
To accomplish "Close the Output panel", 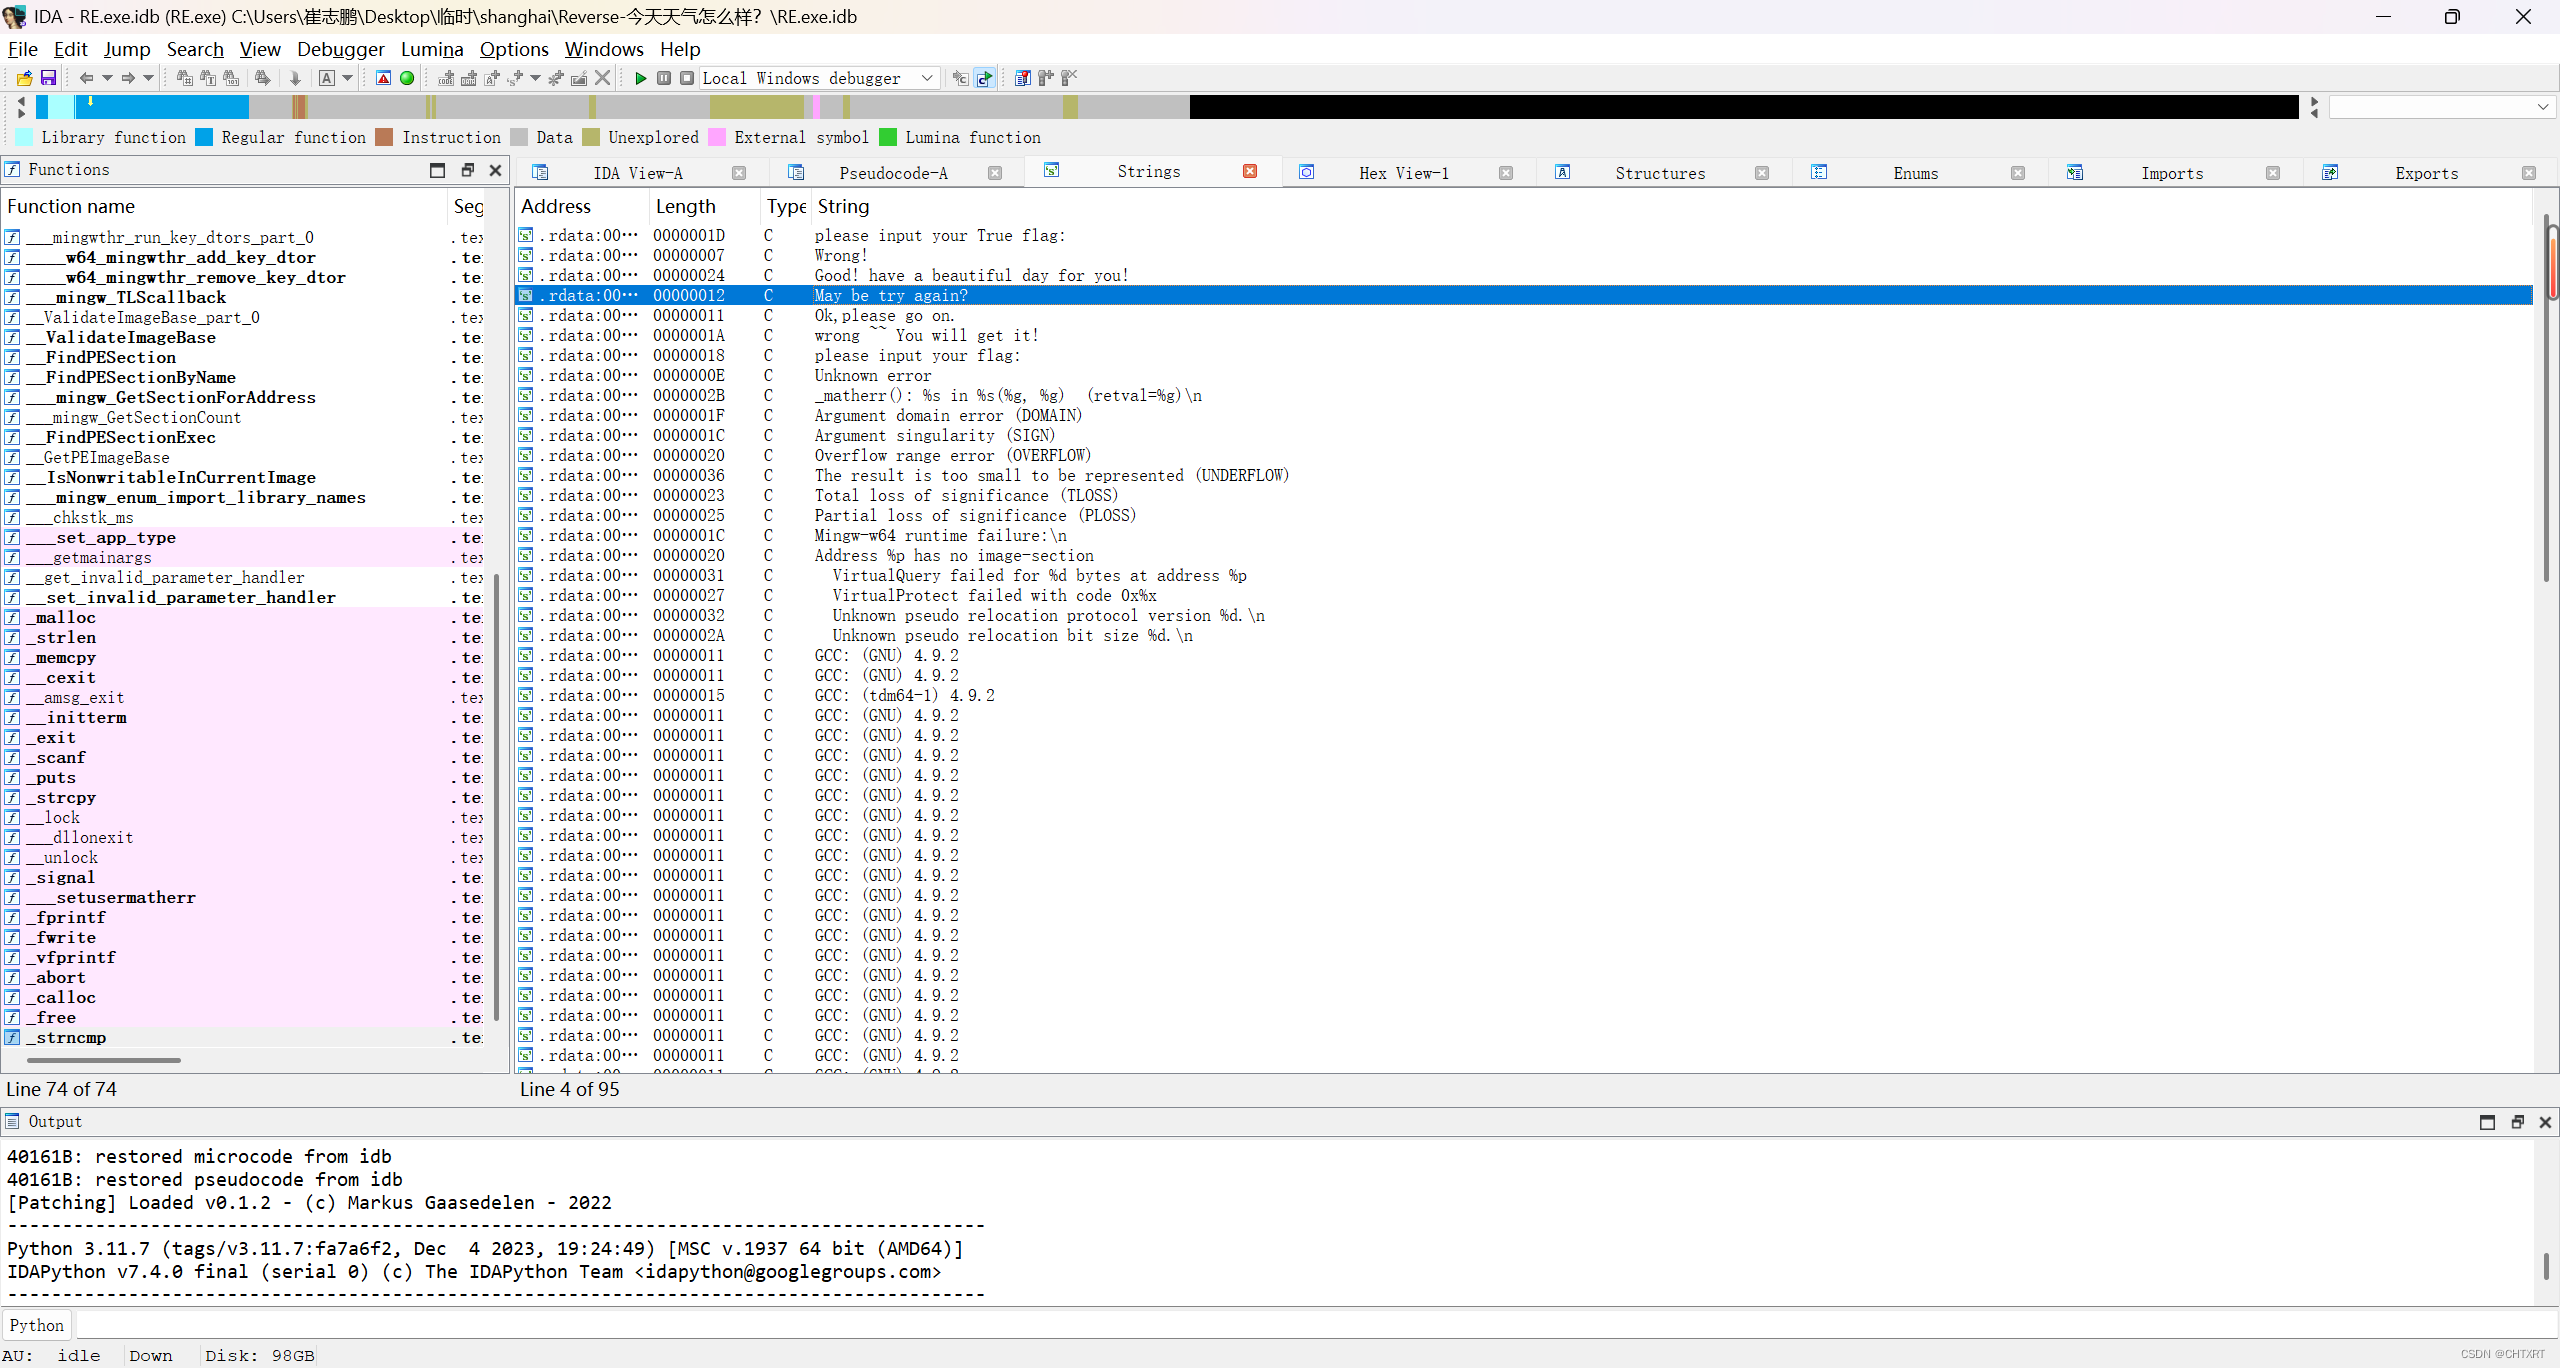I will [2545, 1122].
